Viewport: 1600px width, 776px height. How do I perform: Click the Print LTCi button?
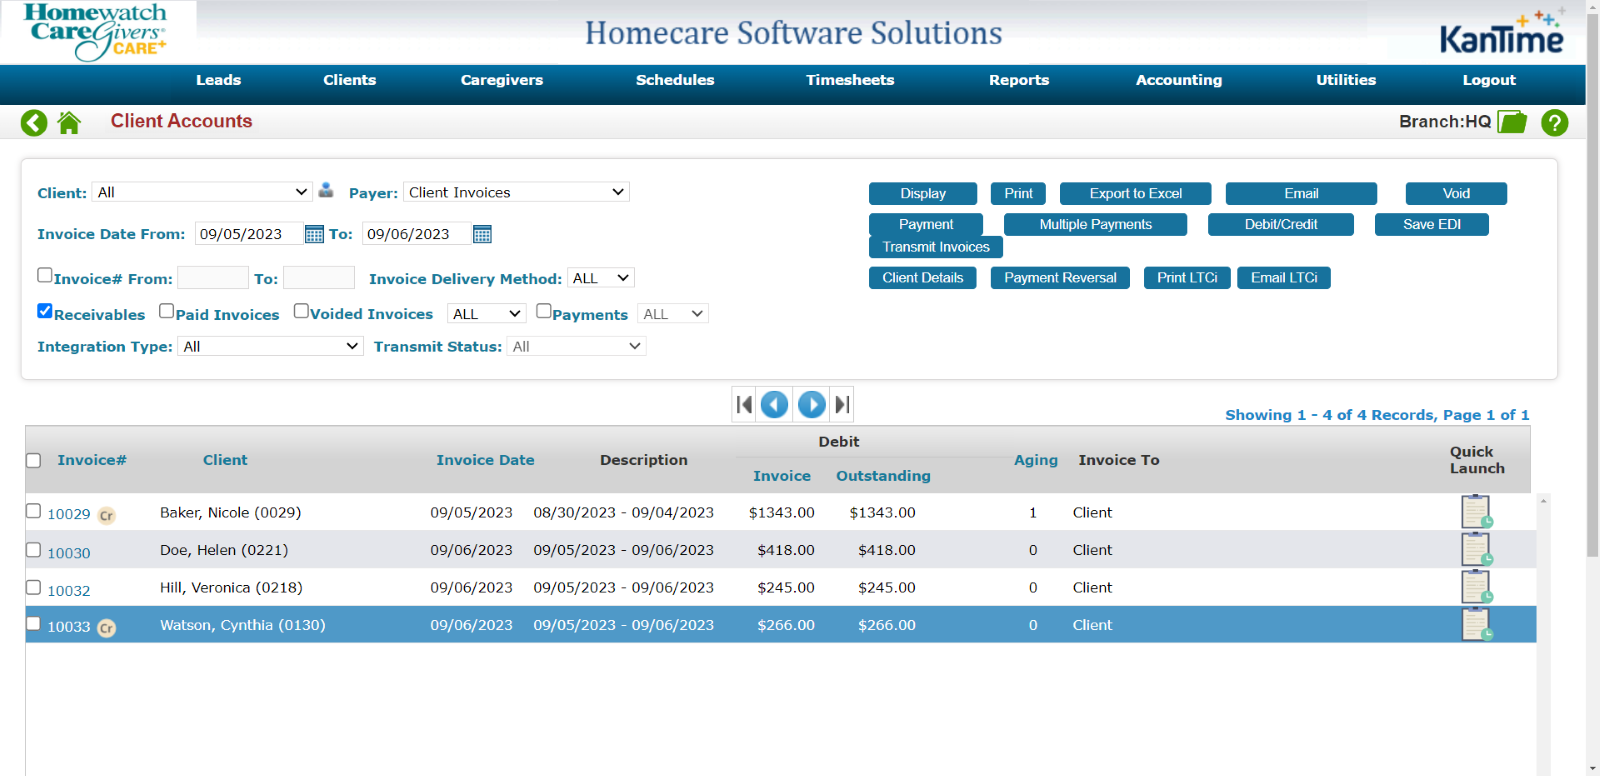point(1187,278)
